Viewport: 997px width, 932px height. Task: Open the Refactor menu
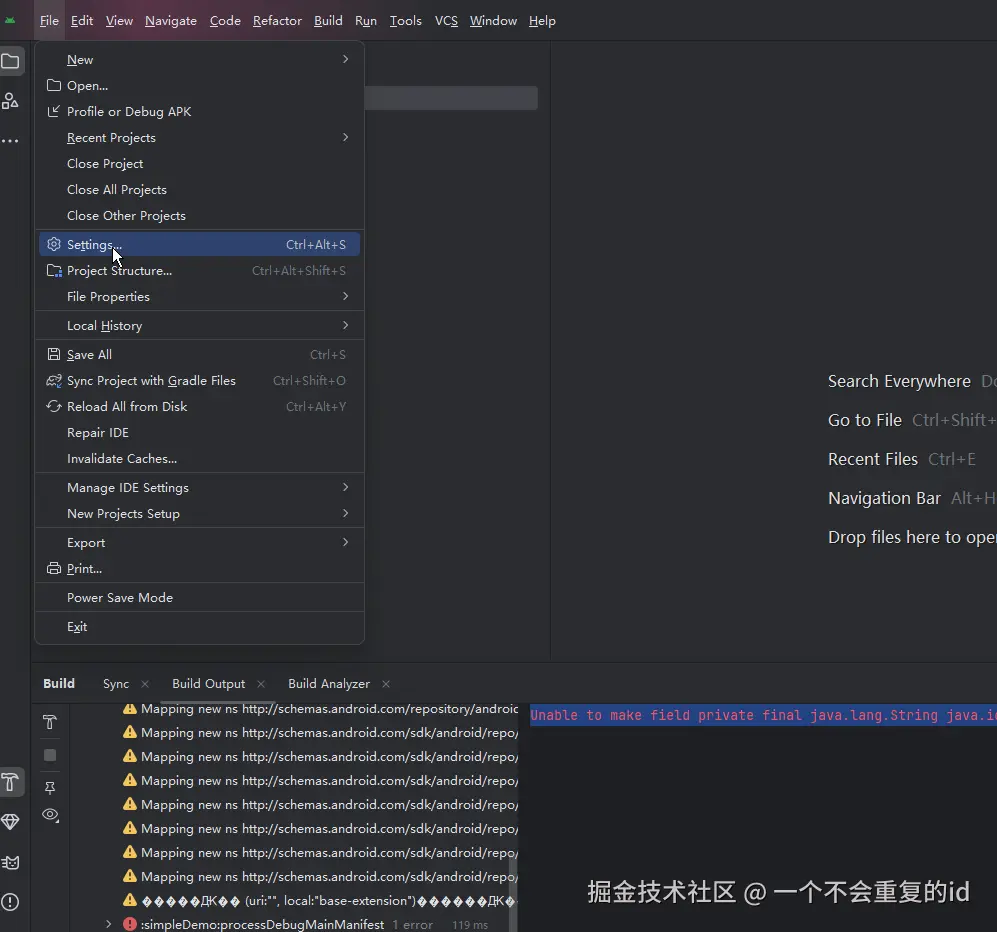277,21
